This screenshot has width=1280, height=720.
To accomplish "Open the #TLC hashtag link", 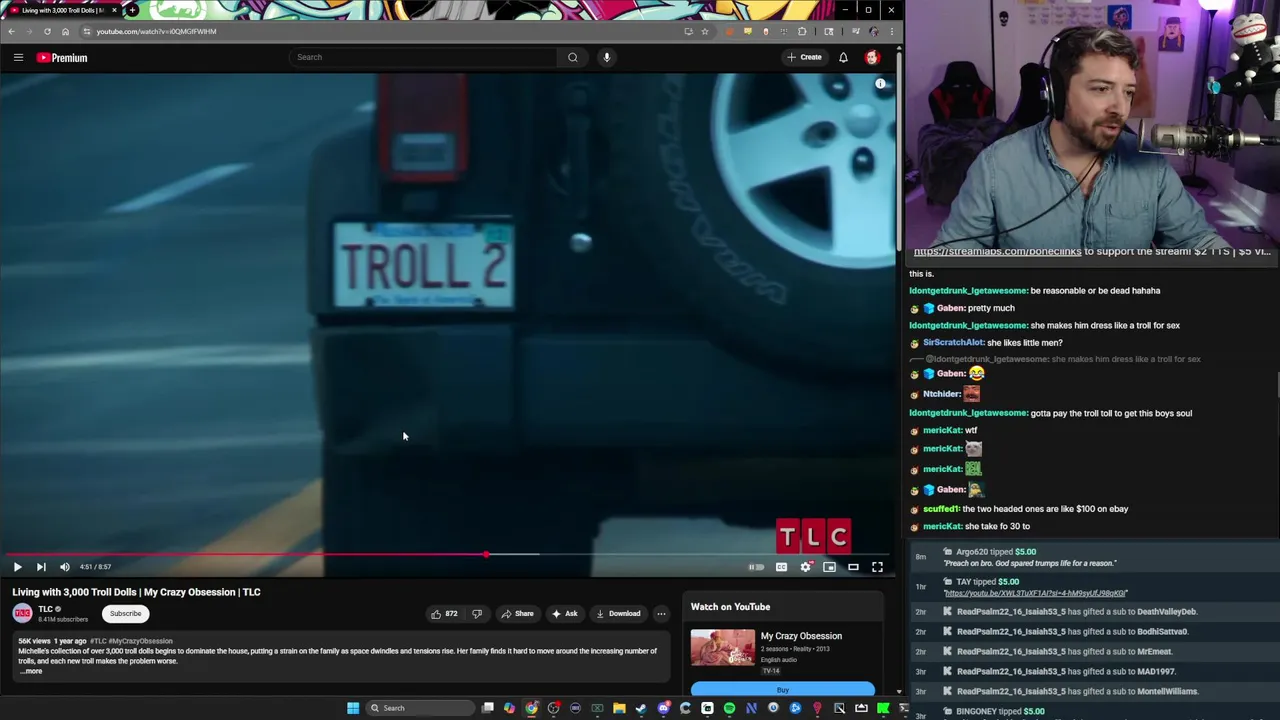I will (97, 641).
